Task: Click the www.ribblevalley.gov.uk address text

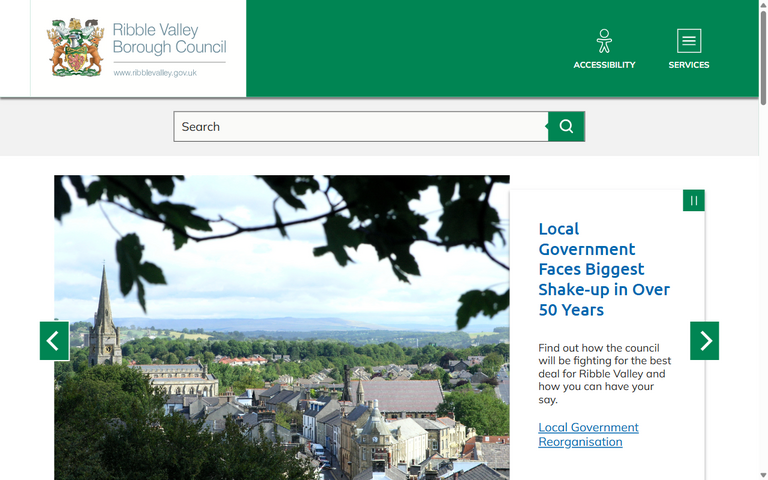Action: pos(155,73)
